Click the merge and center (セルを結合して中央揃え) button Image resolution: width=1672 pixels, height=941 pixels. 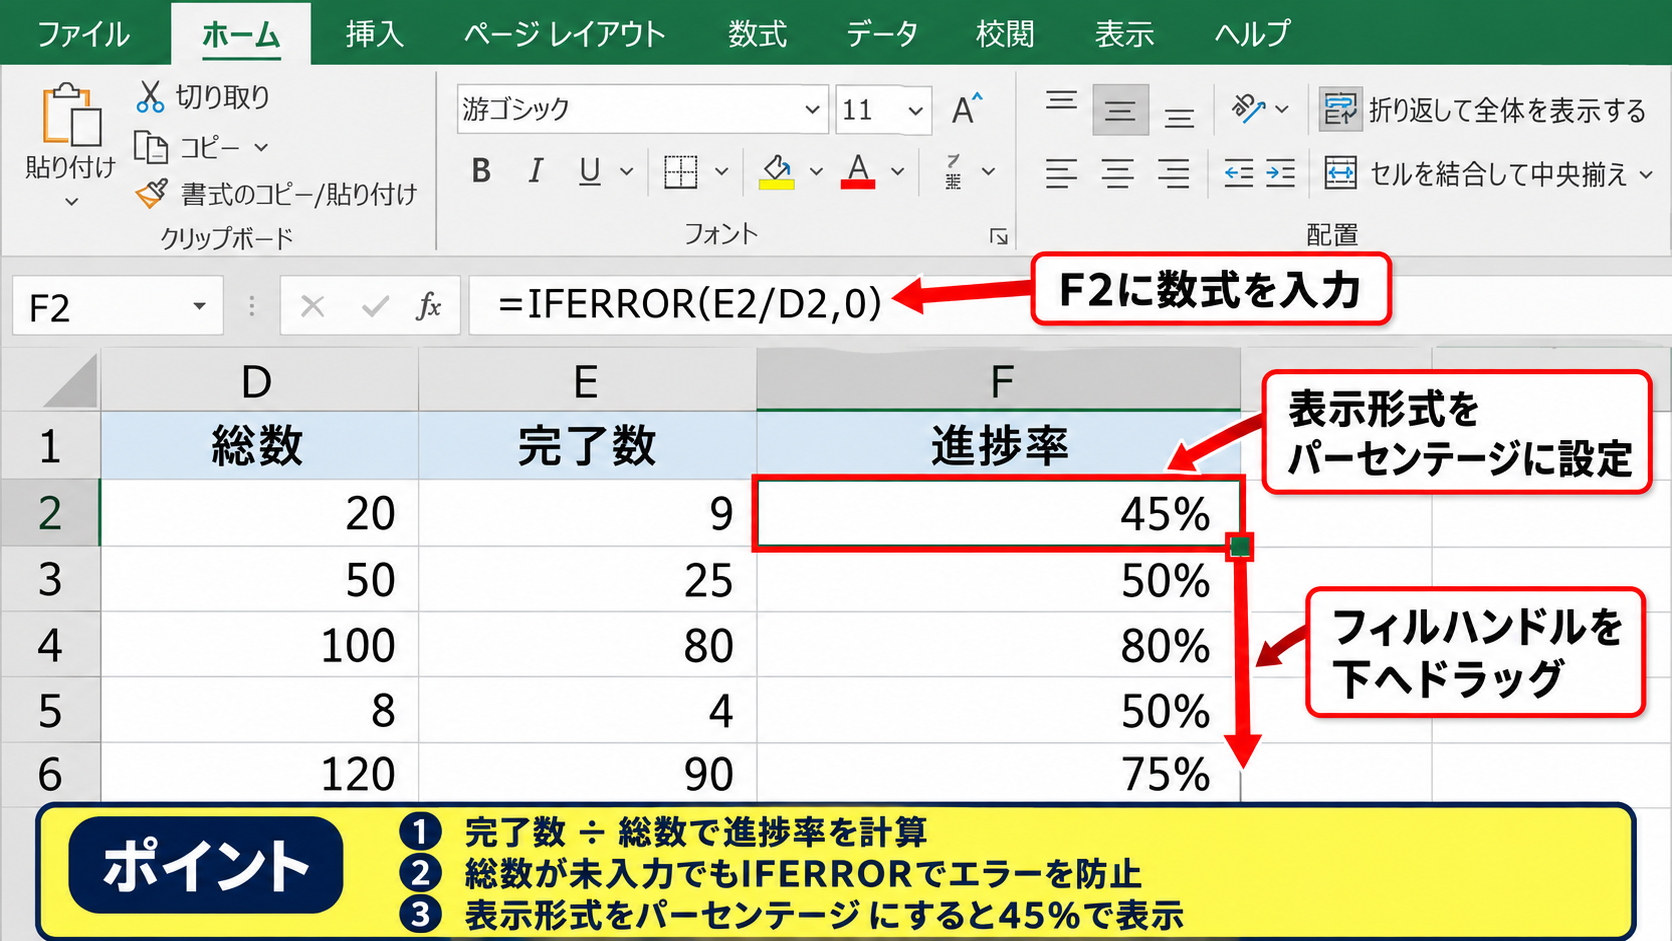(1476, 174)
